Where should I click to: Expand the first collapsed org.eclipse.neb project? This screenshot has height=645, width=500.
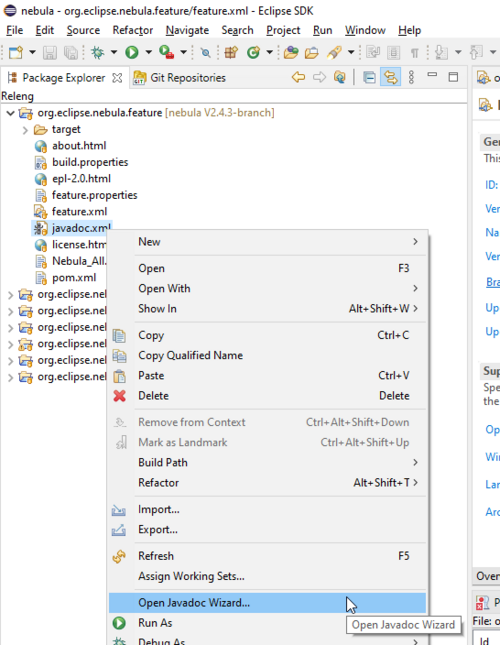(x=10, y=295)
